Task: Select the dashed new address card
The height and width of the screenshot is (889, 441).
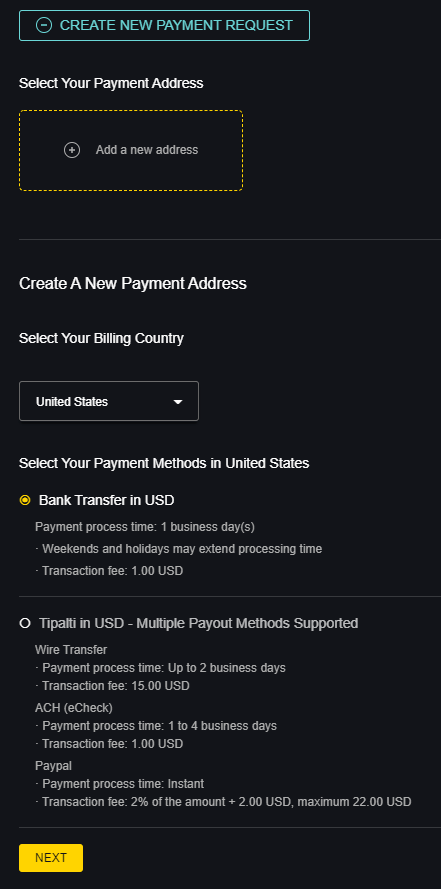Action: [131, 150]
